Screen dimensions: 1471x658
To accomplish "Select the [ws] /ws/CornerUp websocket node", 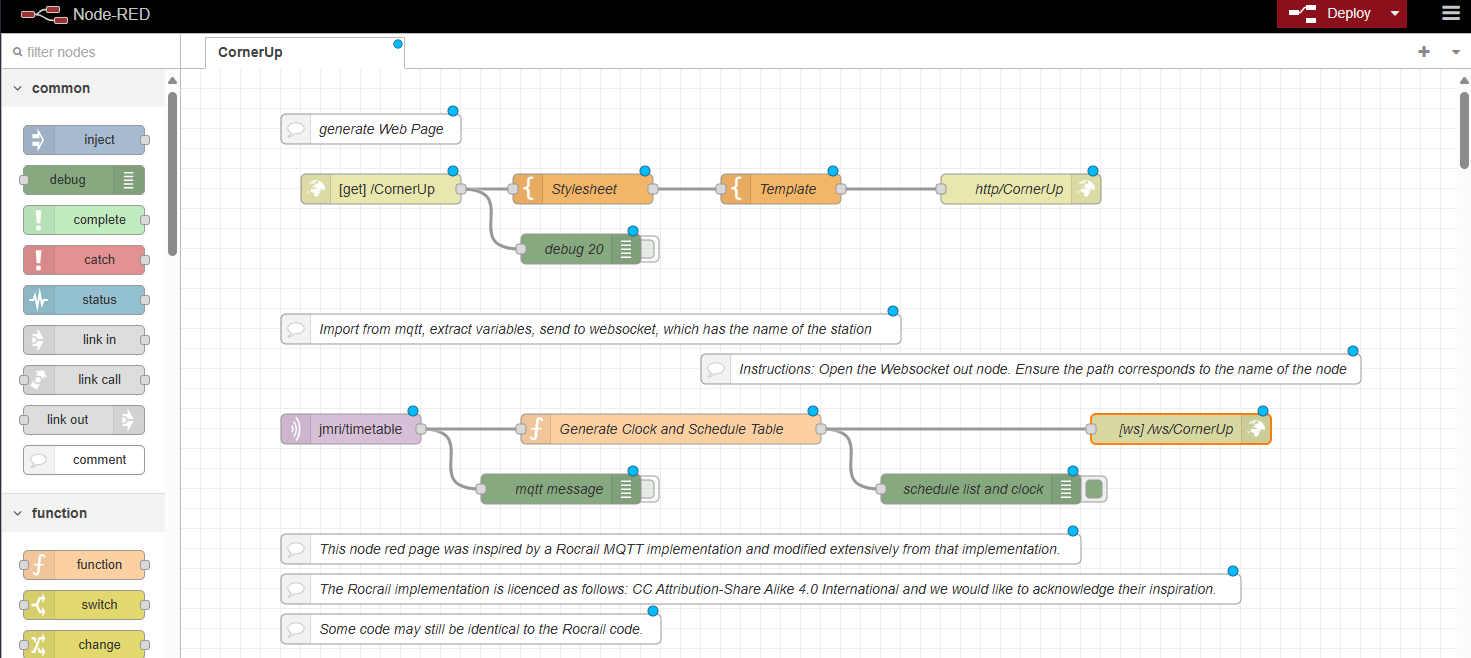I will [x=1180, y=428].
